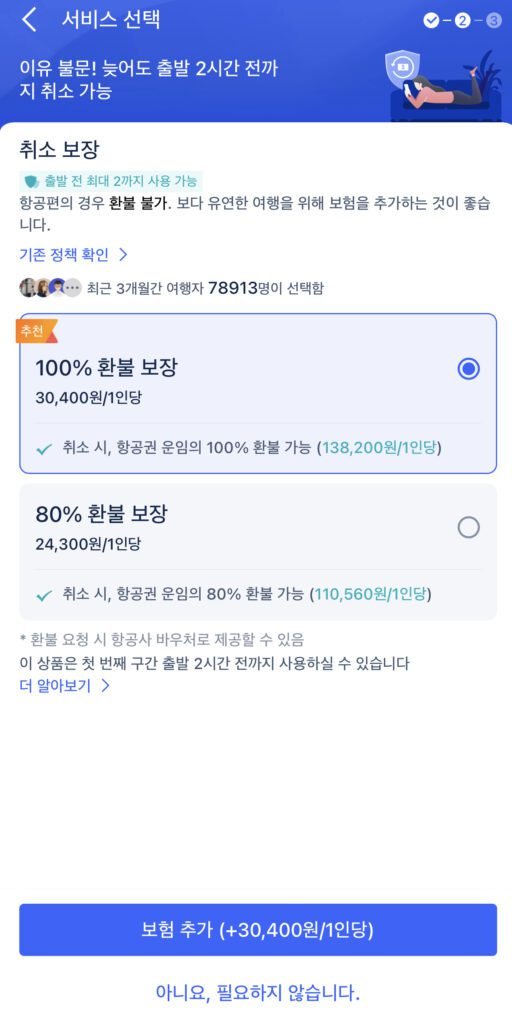Tap the completed step one checkmark icon
This screenshot has height=1024, width=512.
431,20
